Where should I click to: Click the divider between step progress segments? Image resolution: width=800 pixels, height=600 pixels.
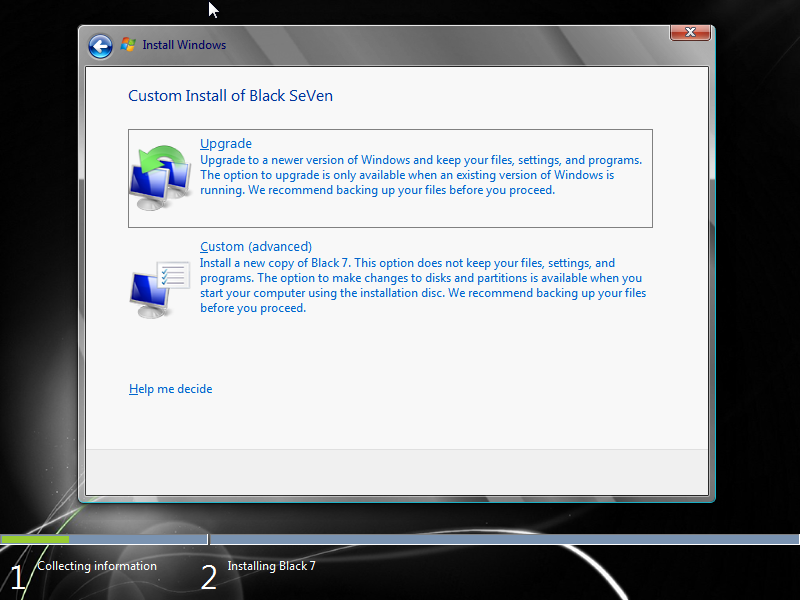[x=207, y=539]
